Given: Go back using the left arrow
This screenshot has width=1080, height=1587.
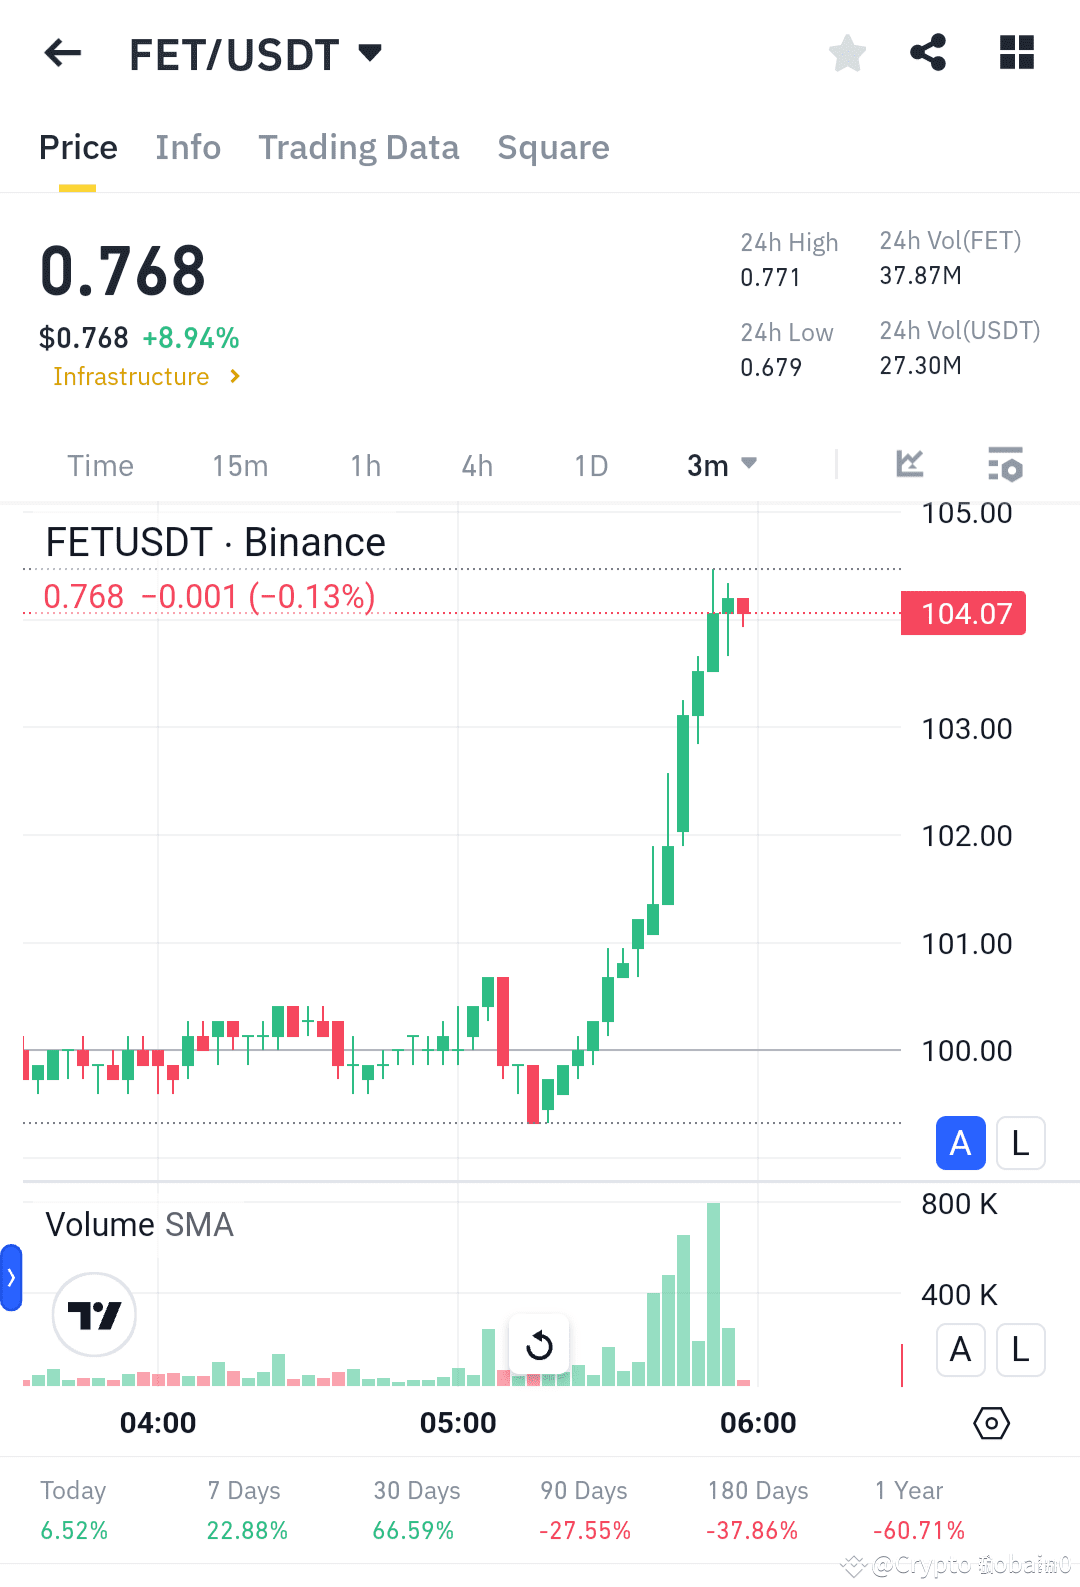Looking at the screenshot, I should pos(62,53).
